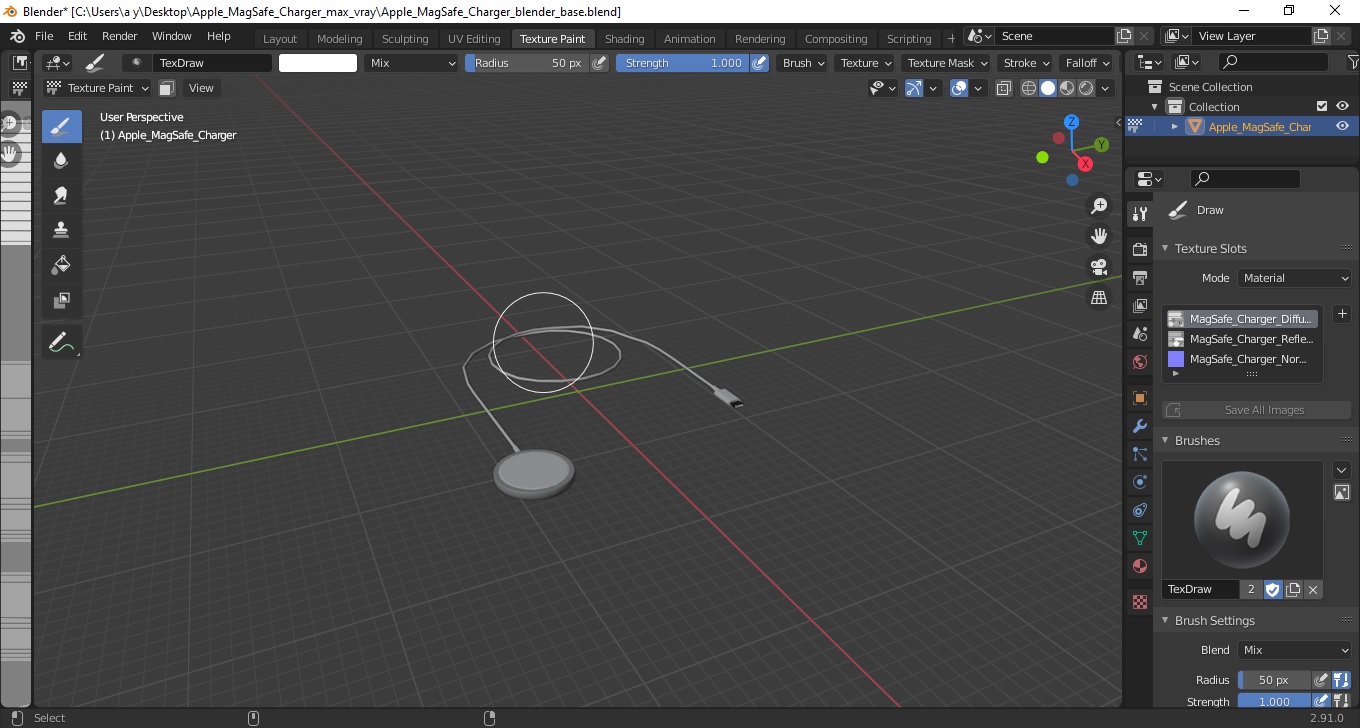The width and height of the screenshot is (1360, 728).
Task: Switch to the Shading workspace tab
Action: 624,39
